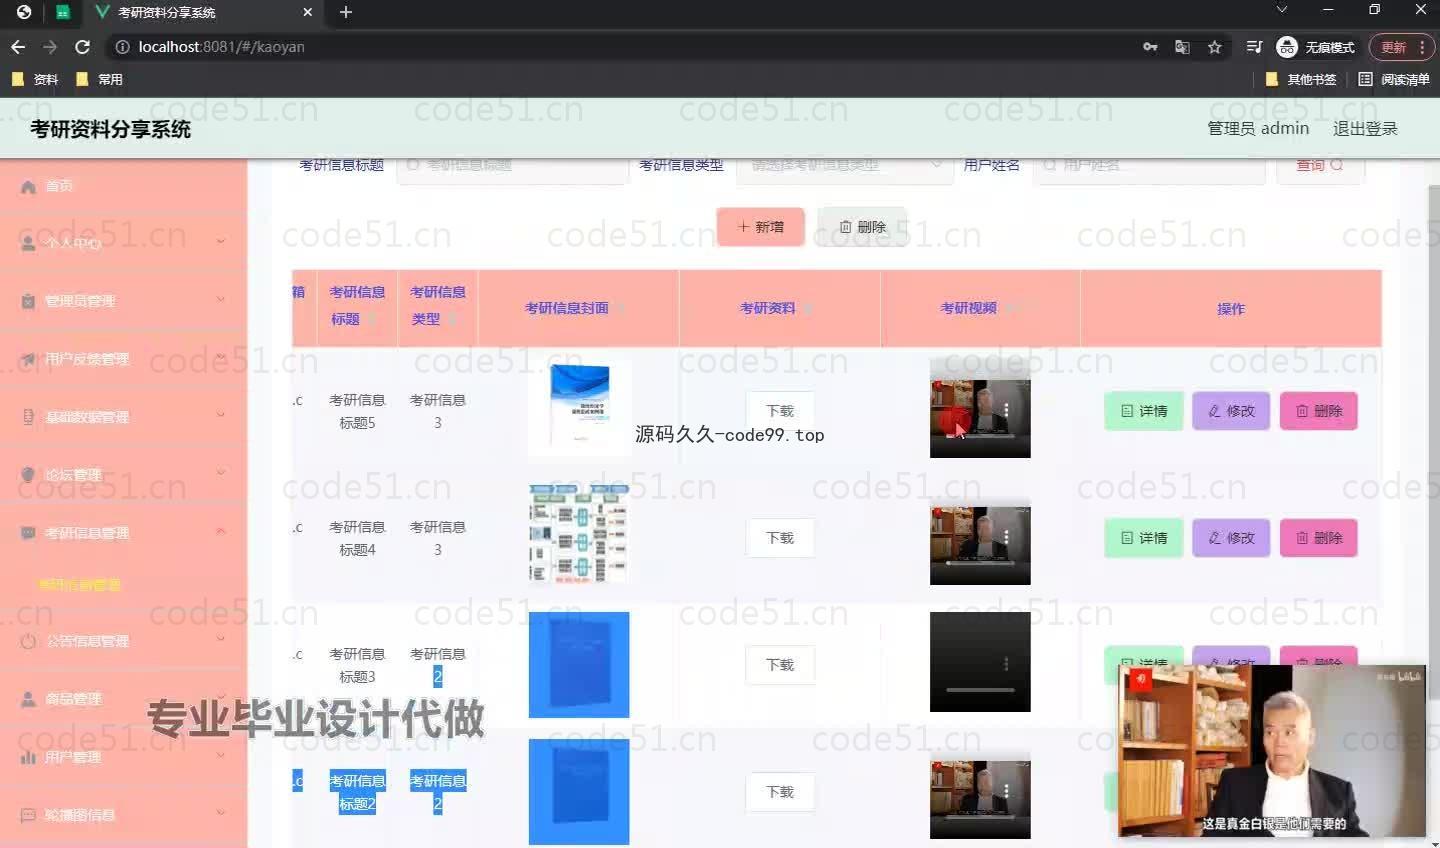Screen dimensions: 1440x848
Task: Open the 首页 menu item
Action: point(124,186)
